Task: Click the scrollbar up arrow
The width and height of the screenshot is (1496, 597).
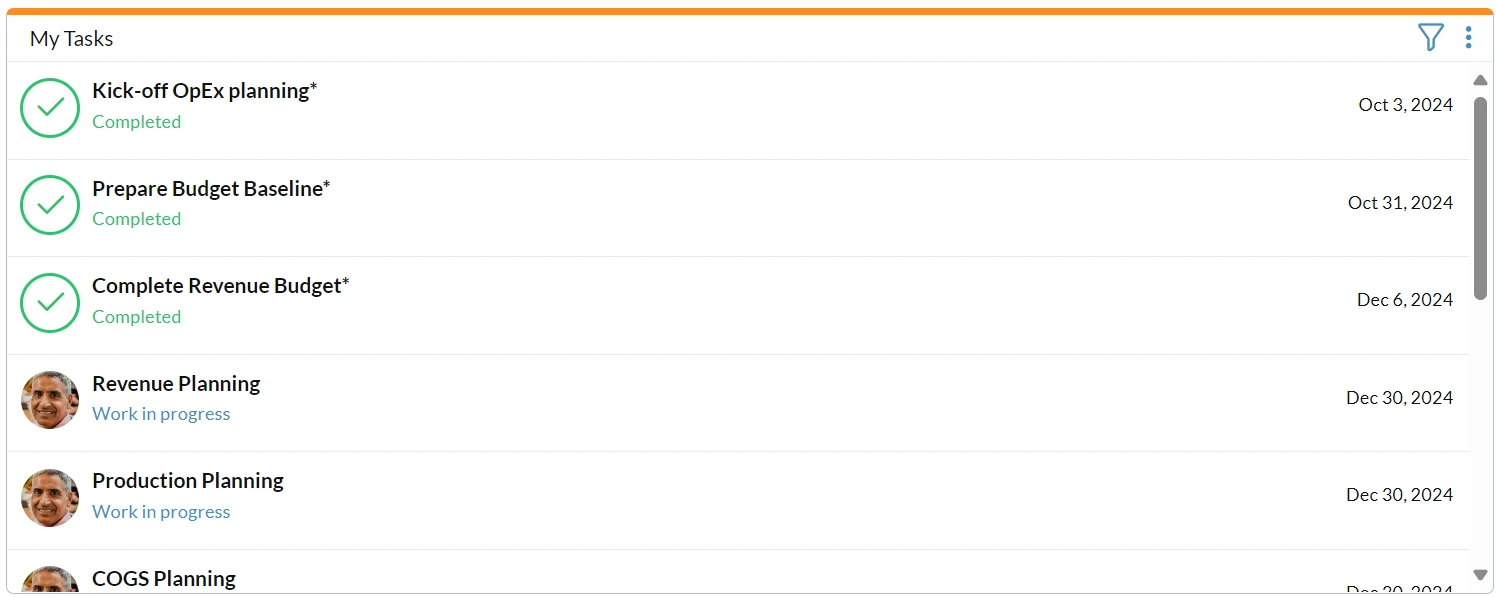Action: click(1481, 80)
